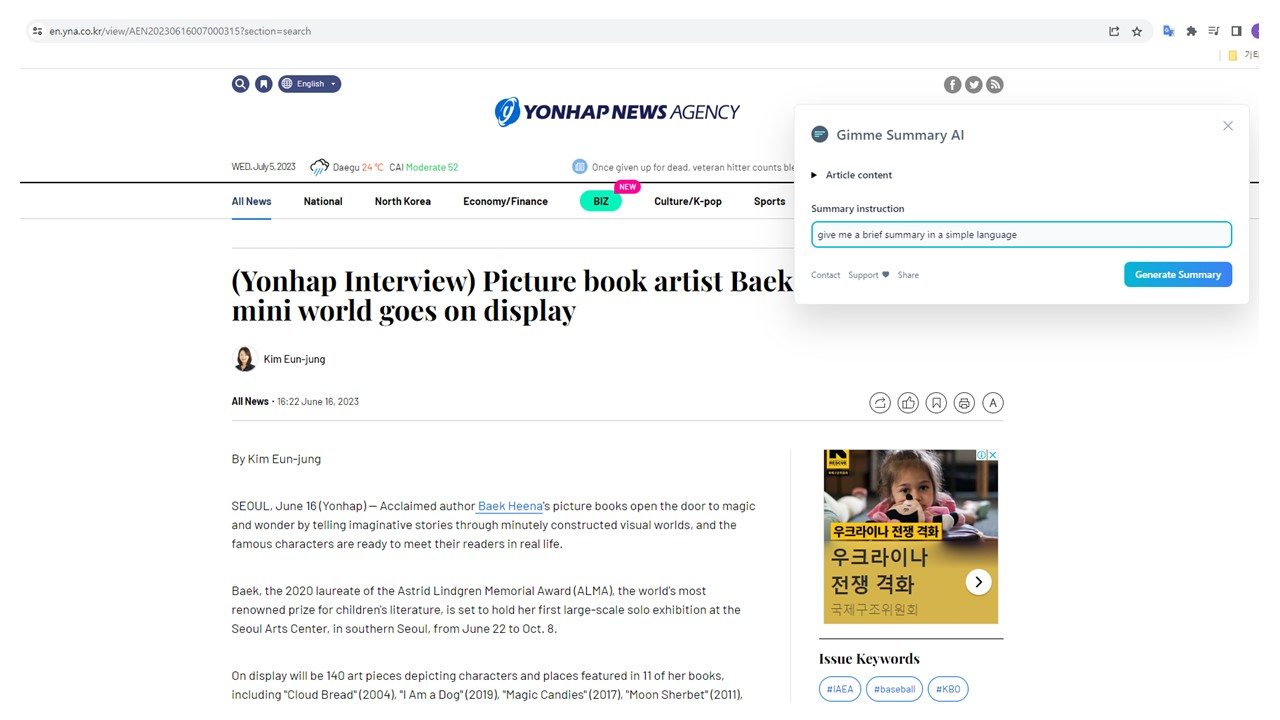Click the article share icon
The height and width of the screenshot is (720, 1280).
pyautogui.click(x=880, y=403)
